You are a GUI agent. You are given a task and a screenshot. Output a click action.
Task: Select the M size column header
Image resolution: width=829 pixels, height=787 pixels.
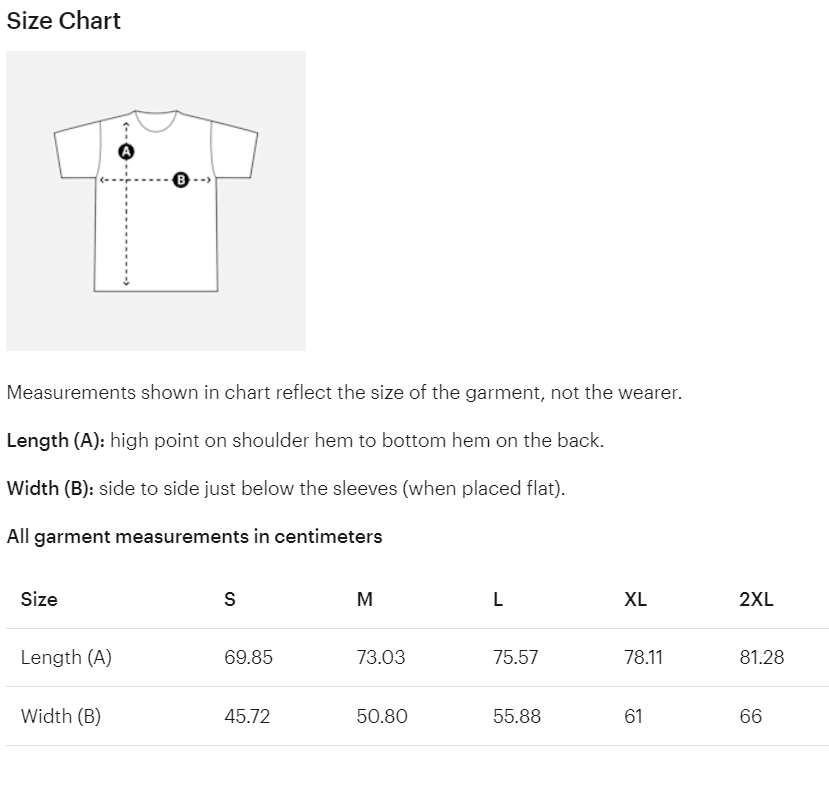[x=365, y=600]
